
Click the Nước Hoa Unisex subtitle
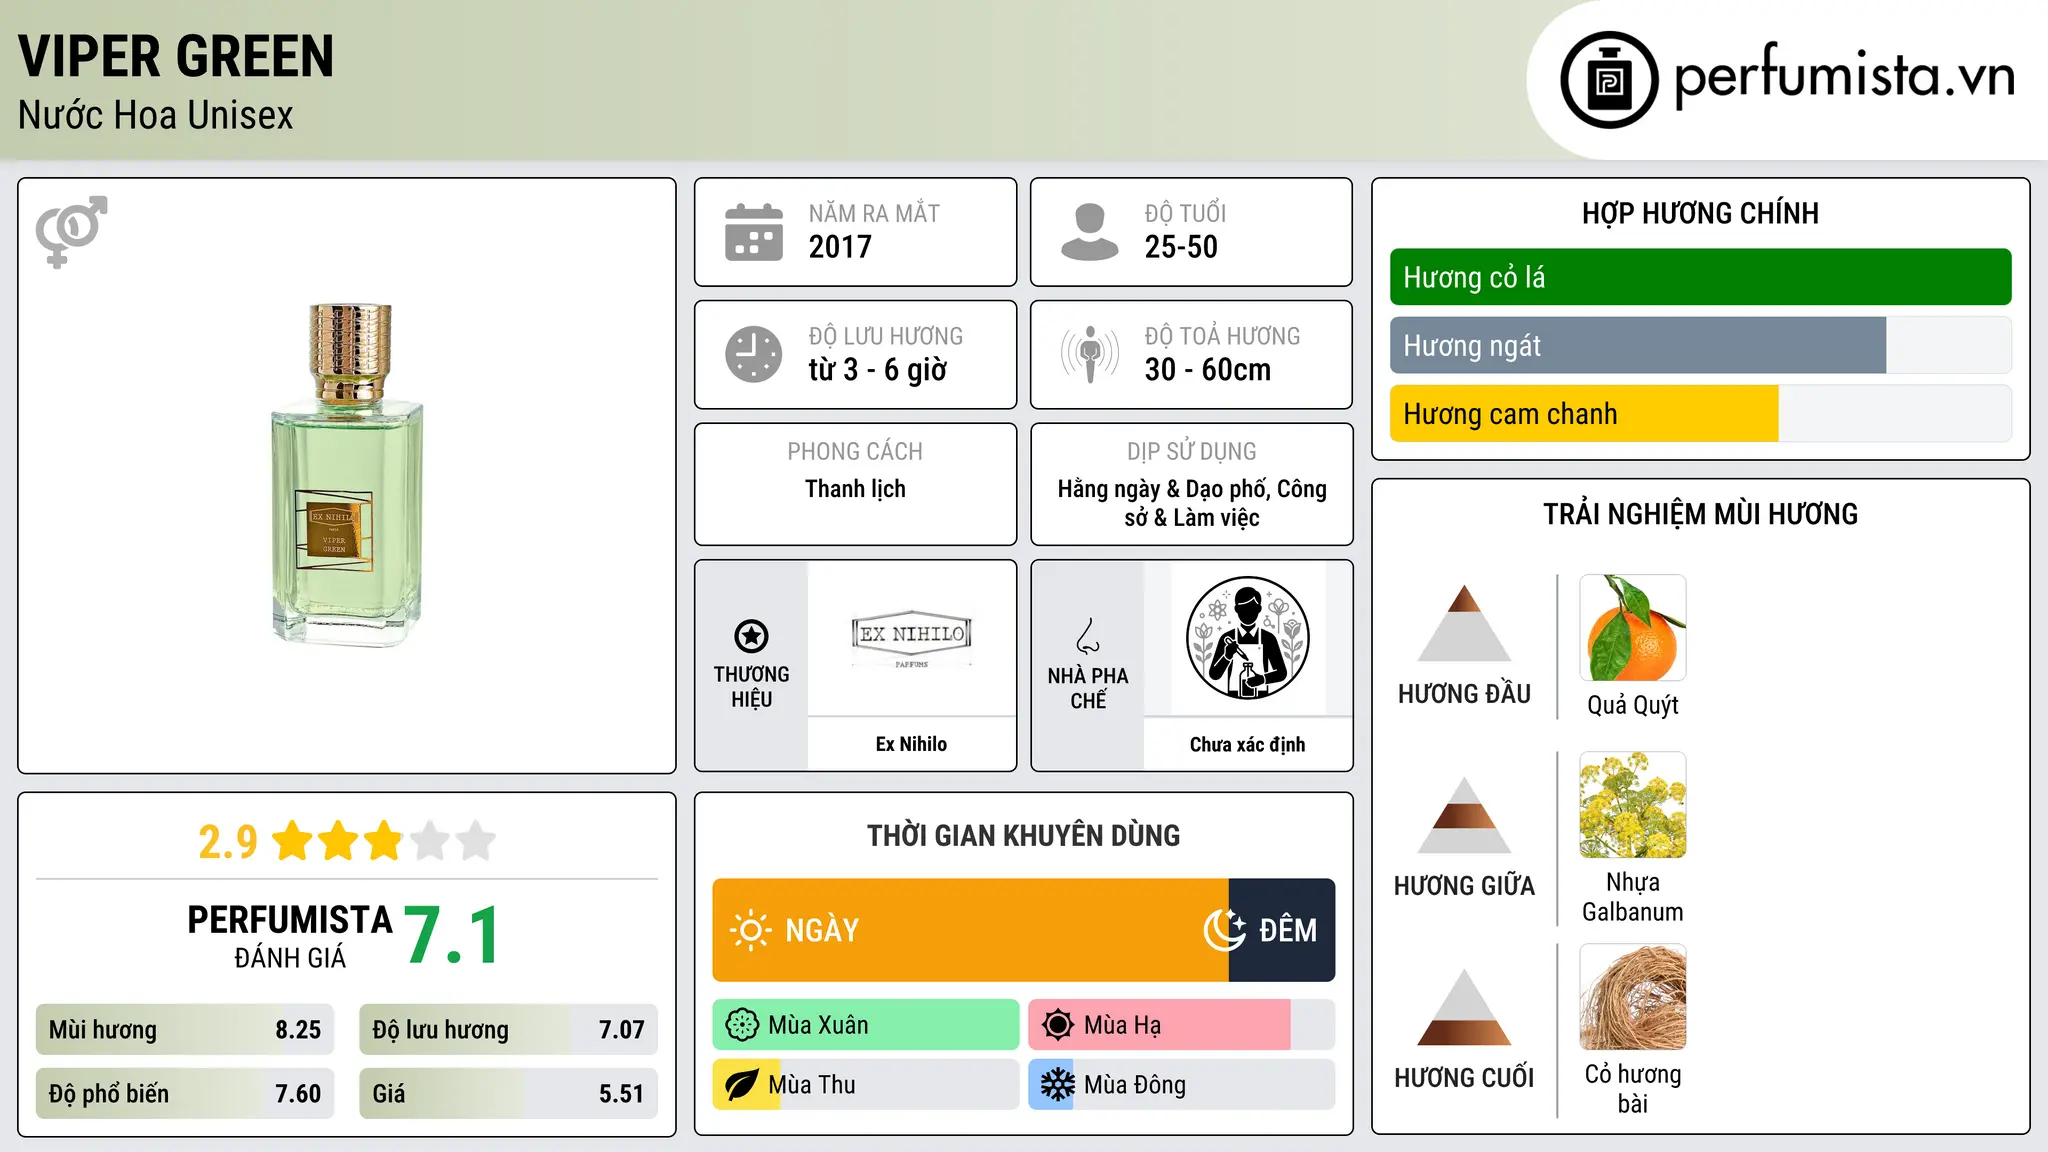point(156,116)
